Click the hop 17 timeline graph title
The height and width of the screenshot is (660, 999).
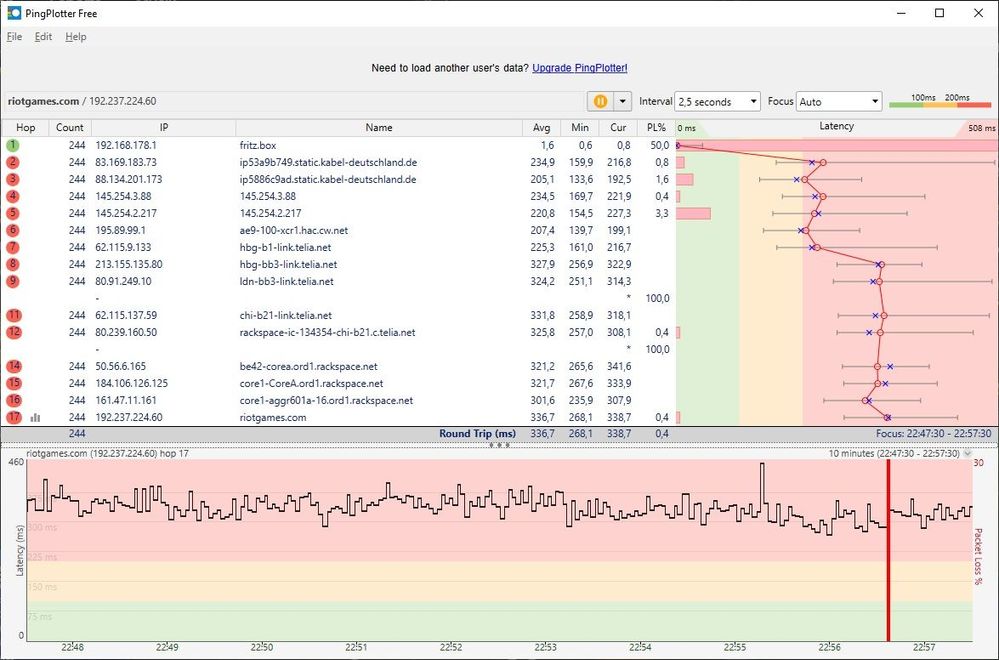pyautogui.click(x=107, y=454)
